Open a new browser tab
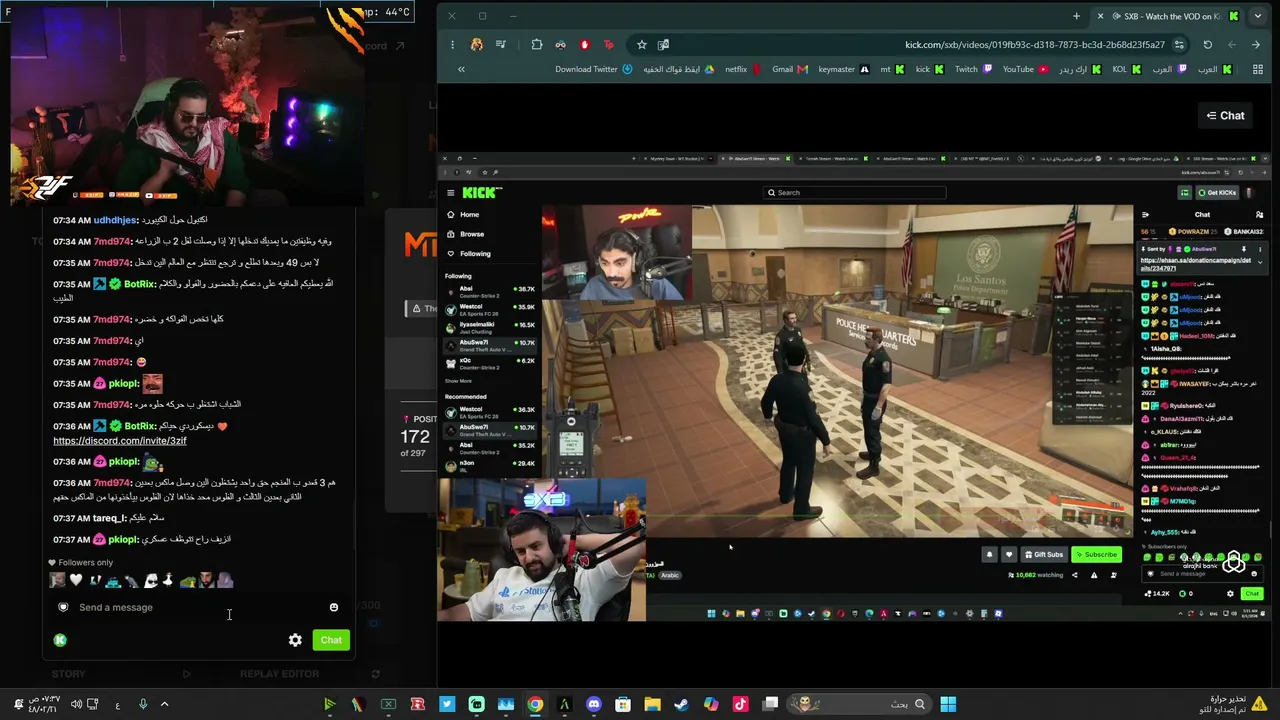1280x720 pixels. click(1076, 16)
